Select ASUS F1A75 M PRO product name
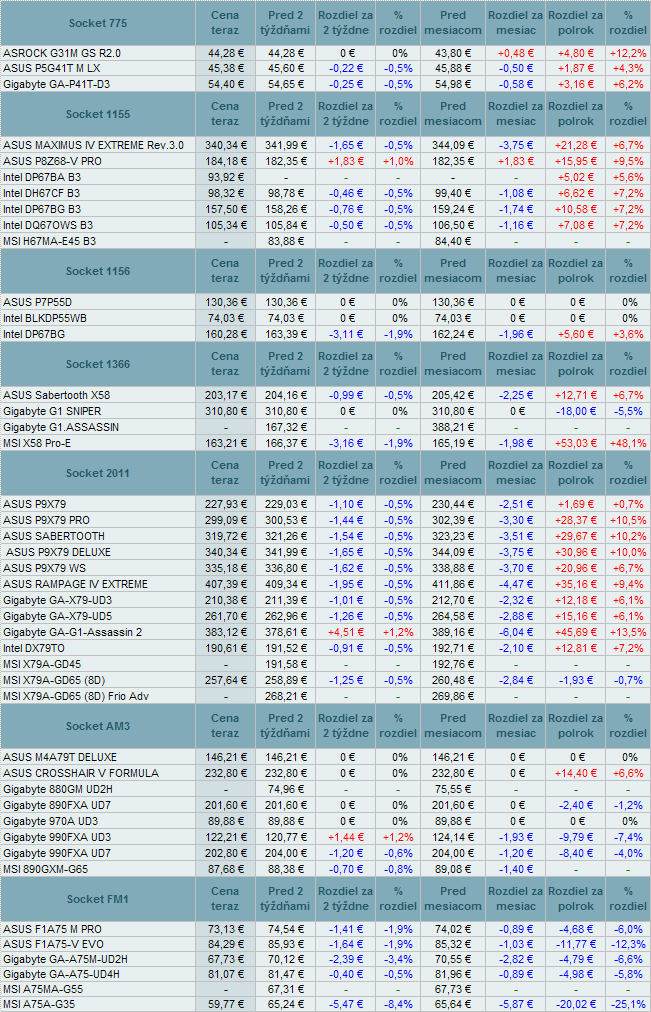The height and width of the screenshot is (1012, 651). [52, 929]
